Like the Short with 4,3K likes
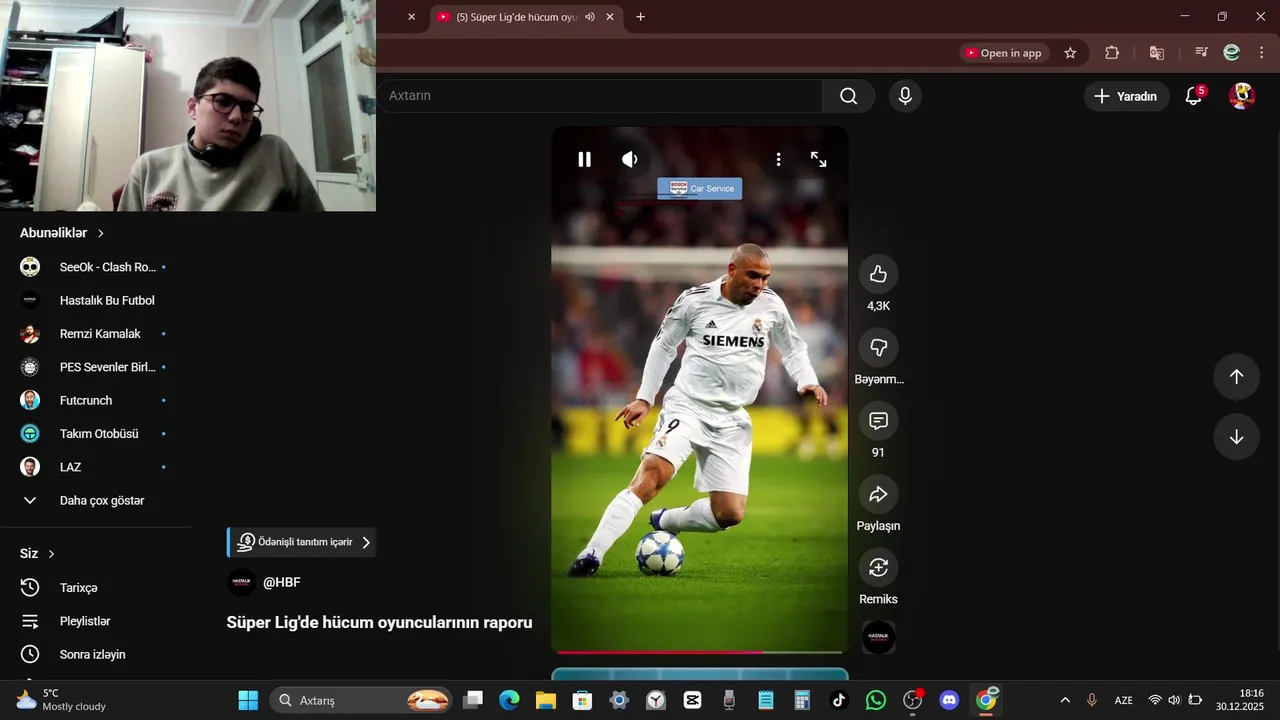Viewport: 1280px width, 720px height. pyautogui.click(x=878, y=274)
